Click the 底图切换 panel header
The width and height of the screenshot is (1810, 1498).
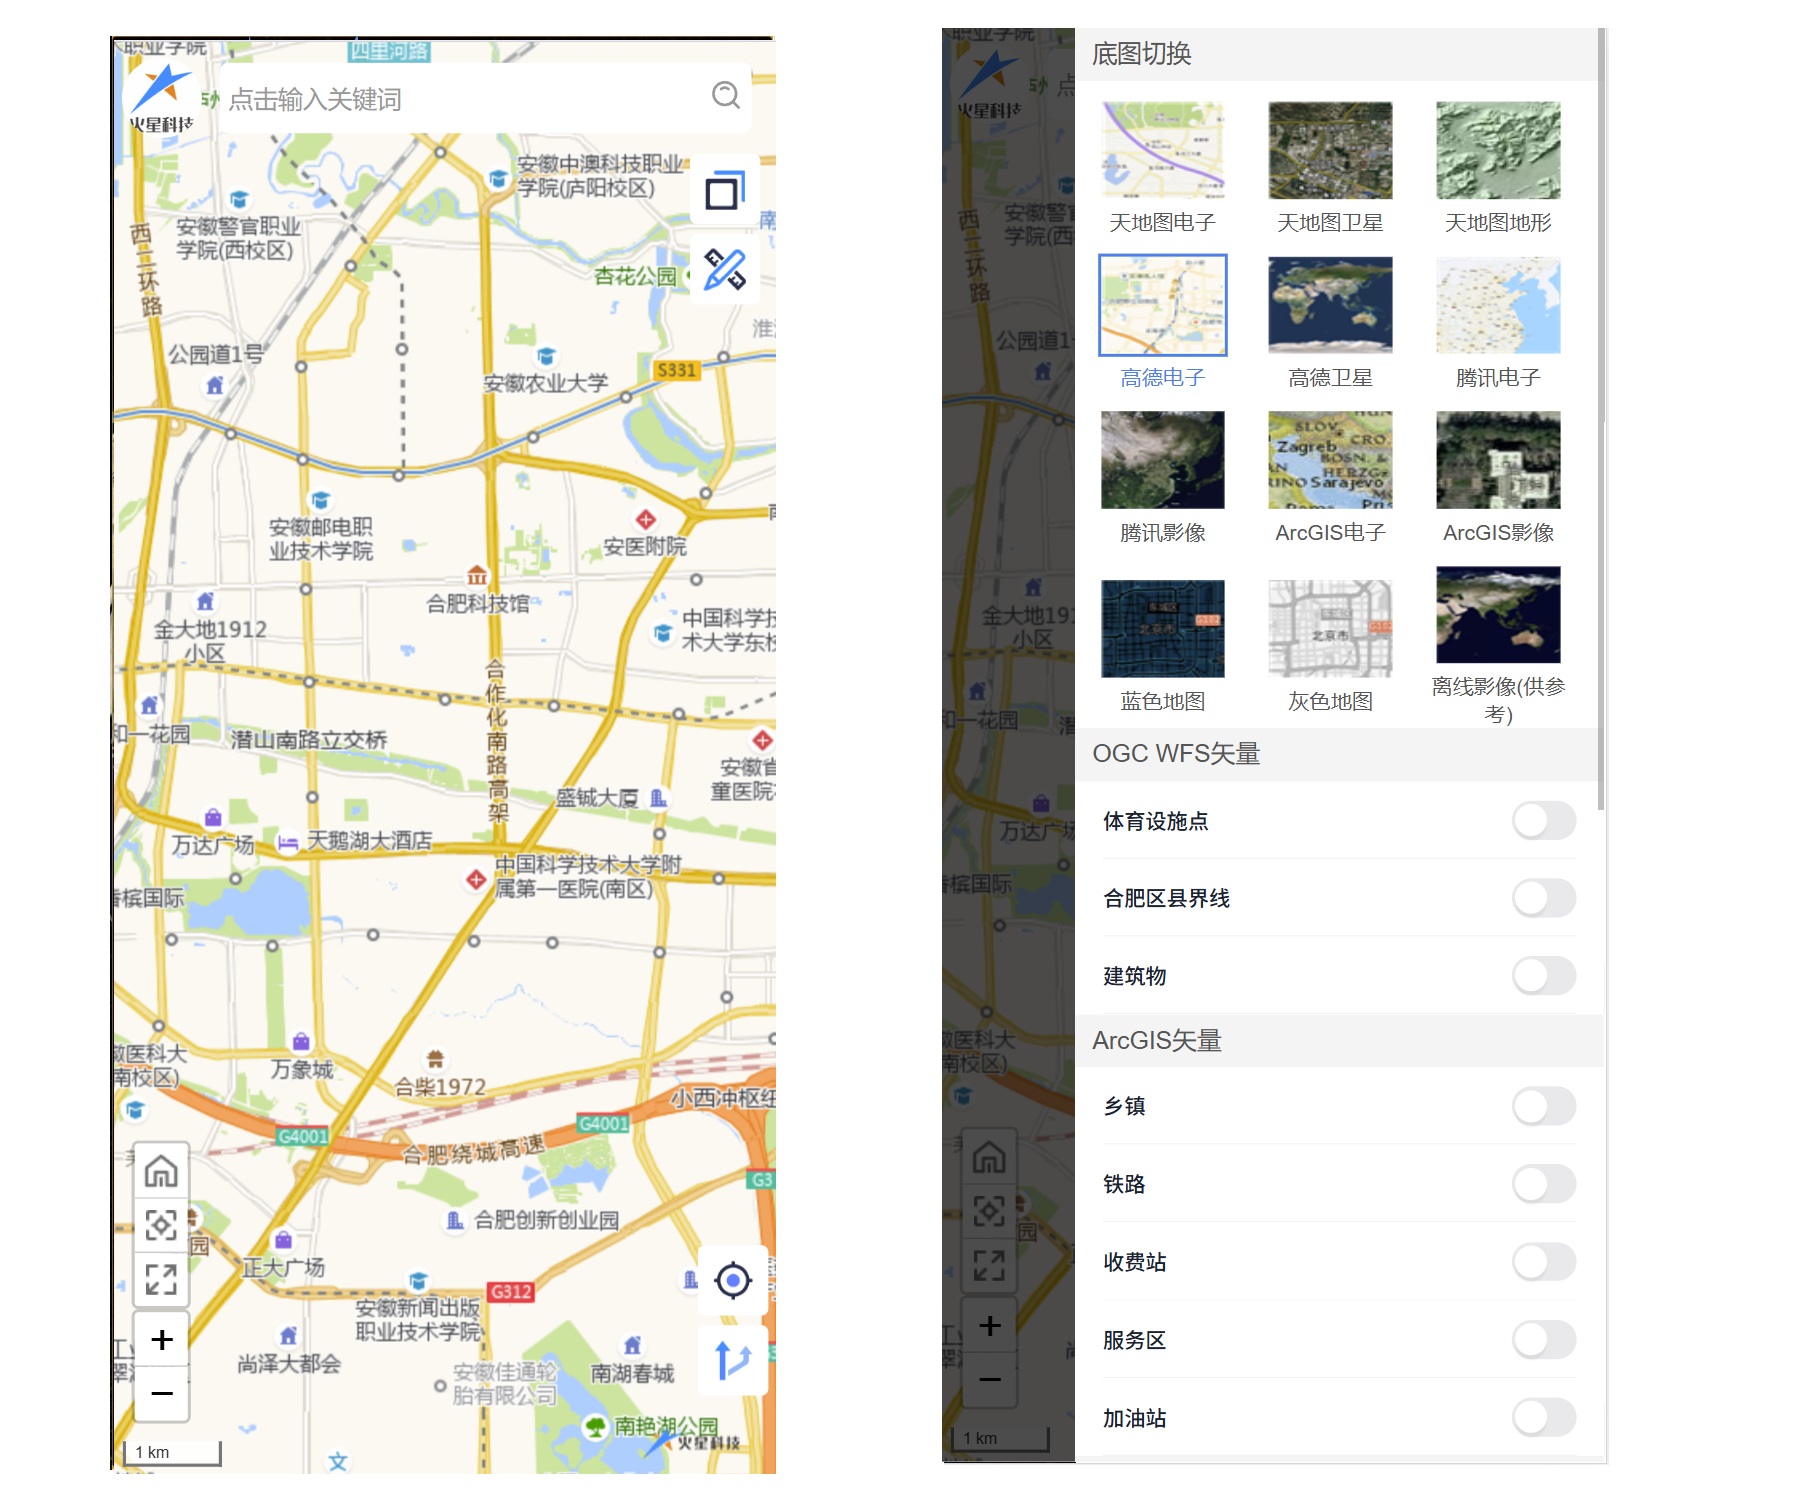click(x=1337, y=54)
